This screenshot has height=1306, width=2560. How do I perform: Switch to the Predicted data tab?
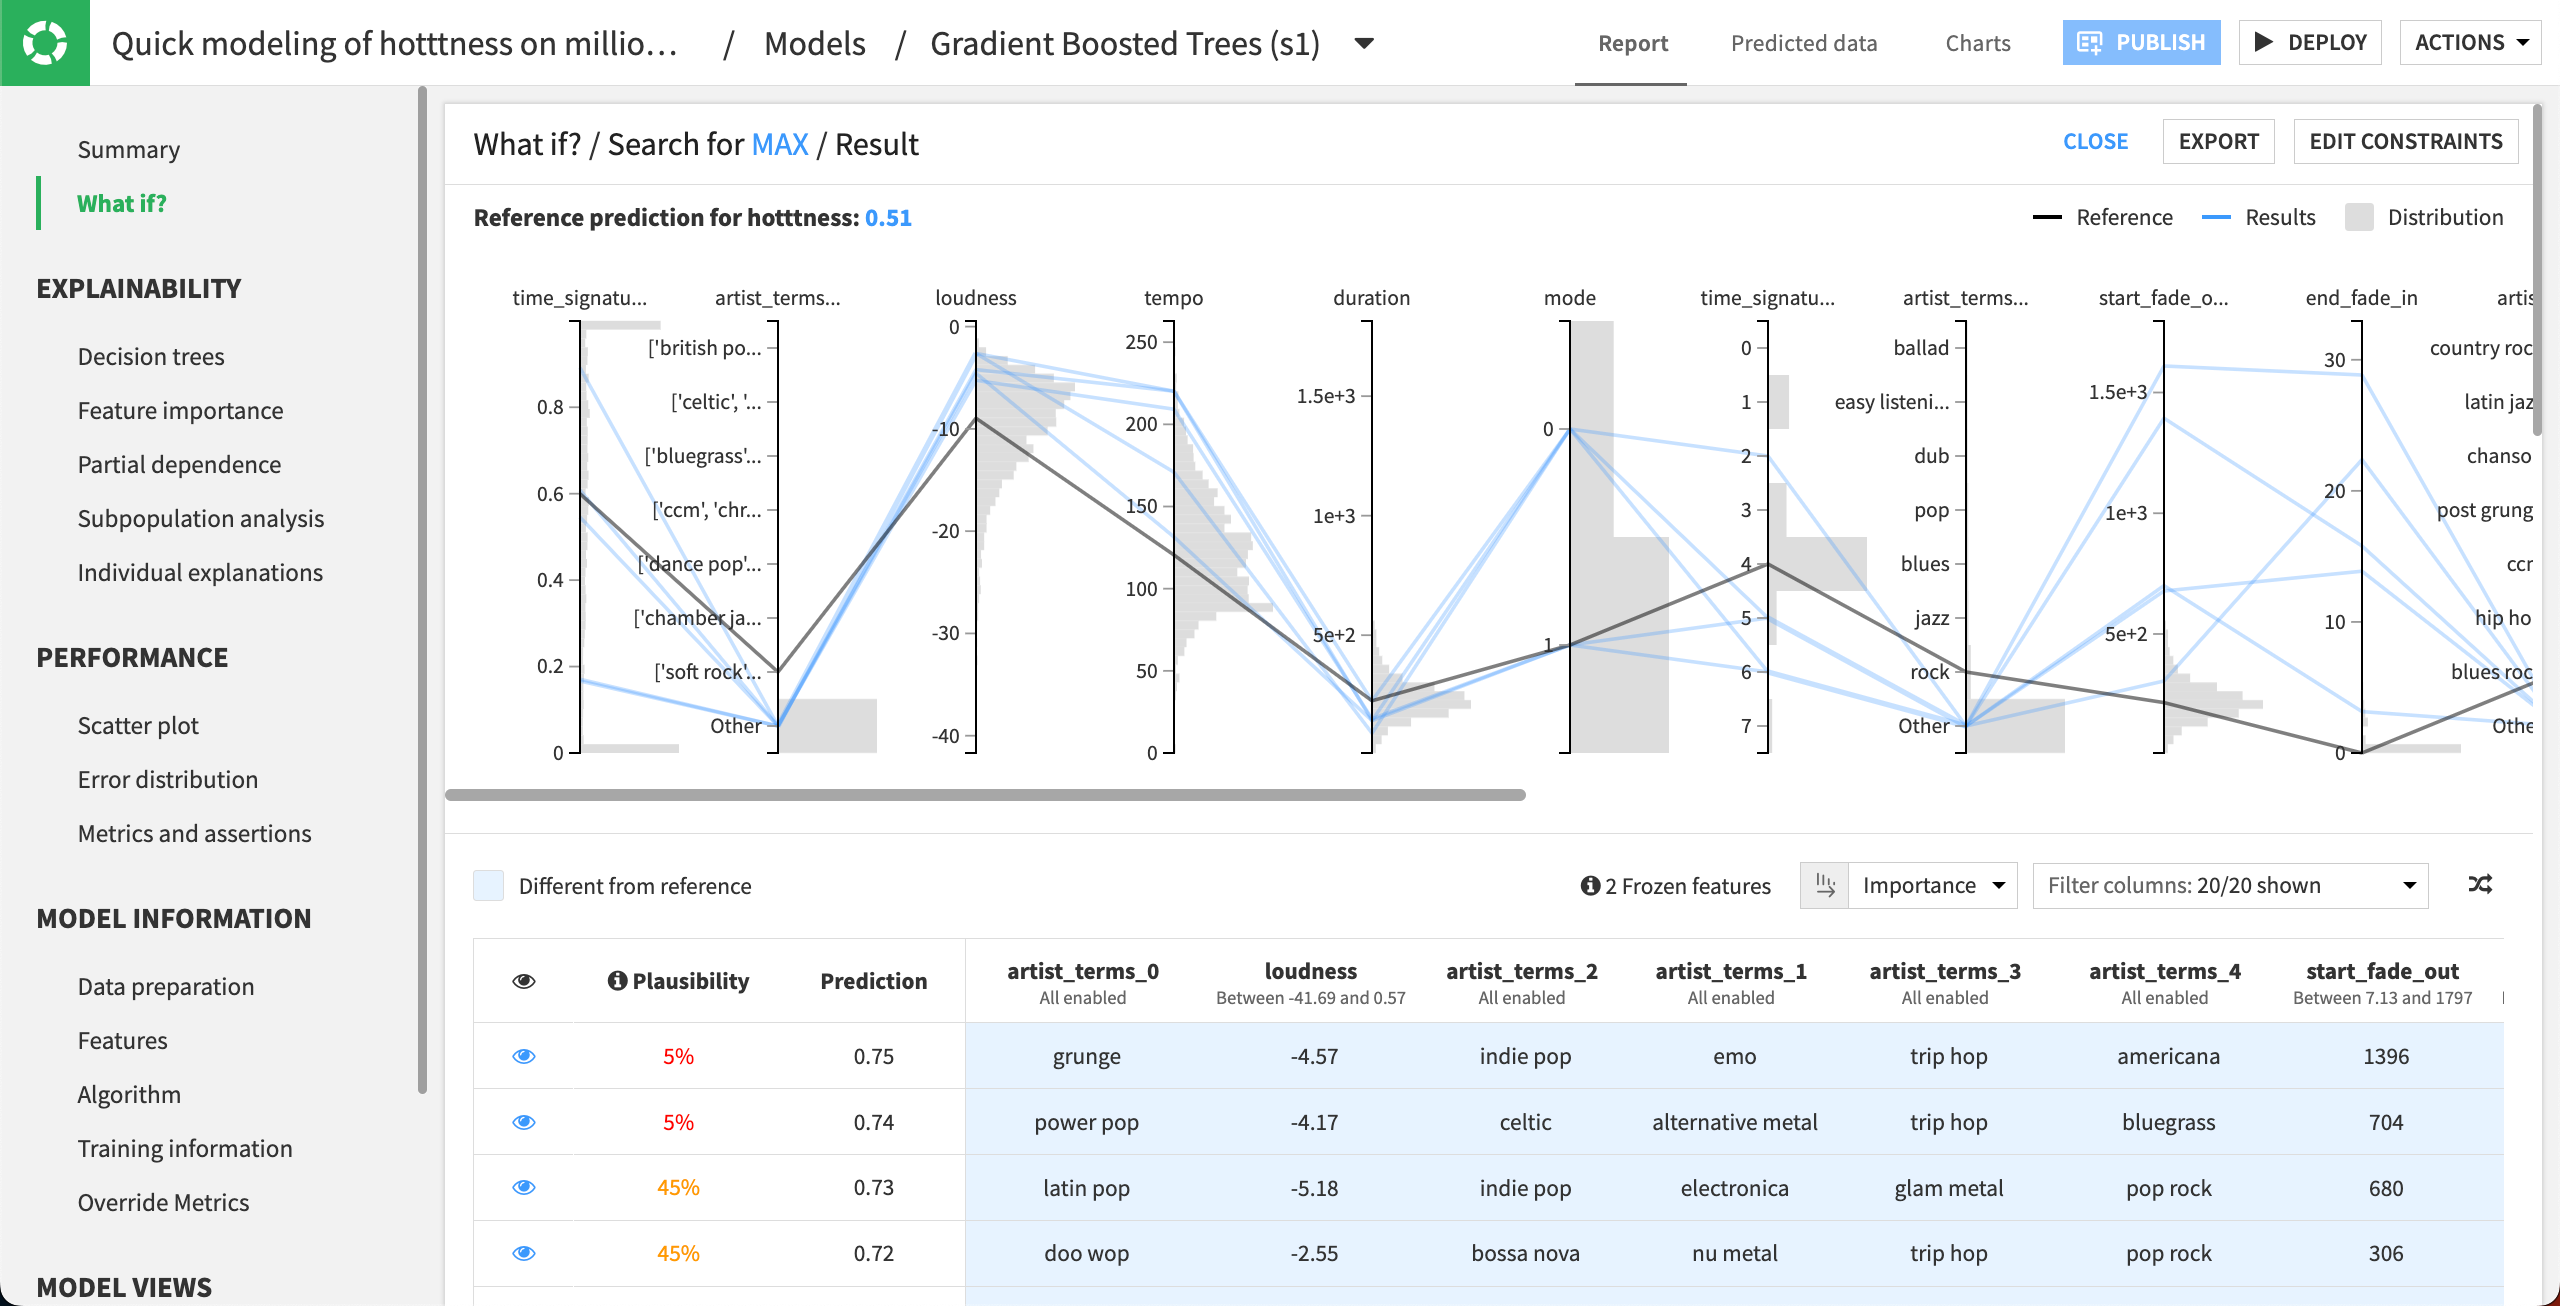(1803, 42)
